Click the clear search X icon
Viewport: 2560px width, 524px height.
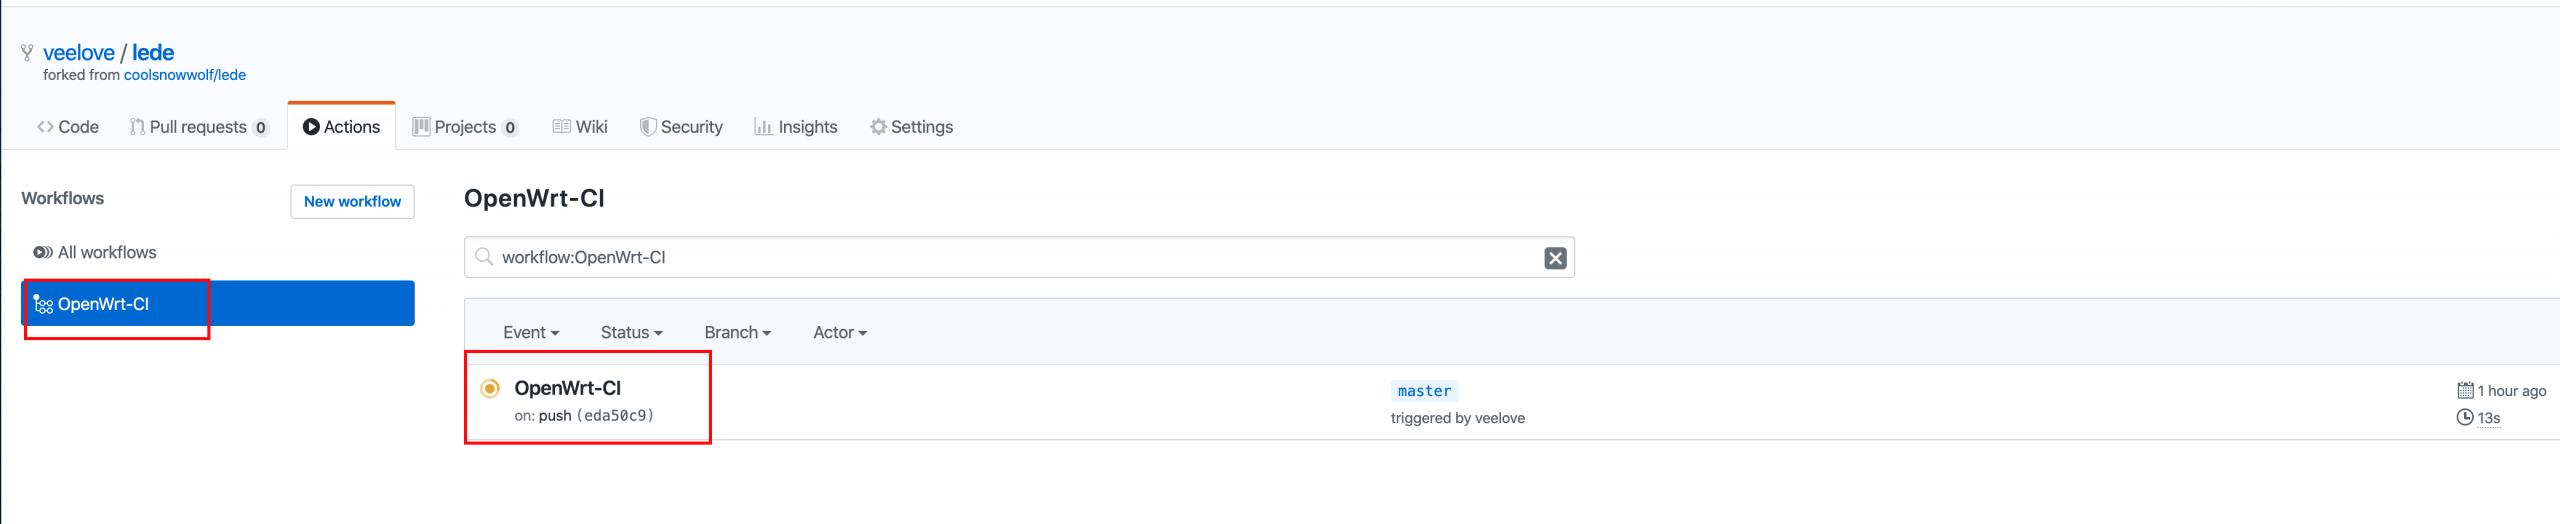click(1555, 258)
